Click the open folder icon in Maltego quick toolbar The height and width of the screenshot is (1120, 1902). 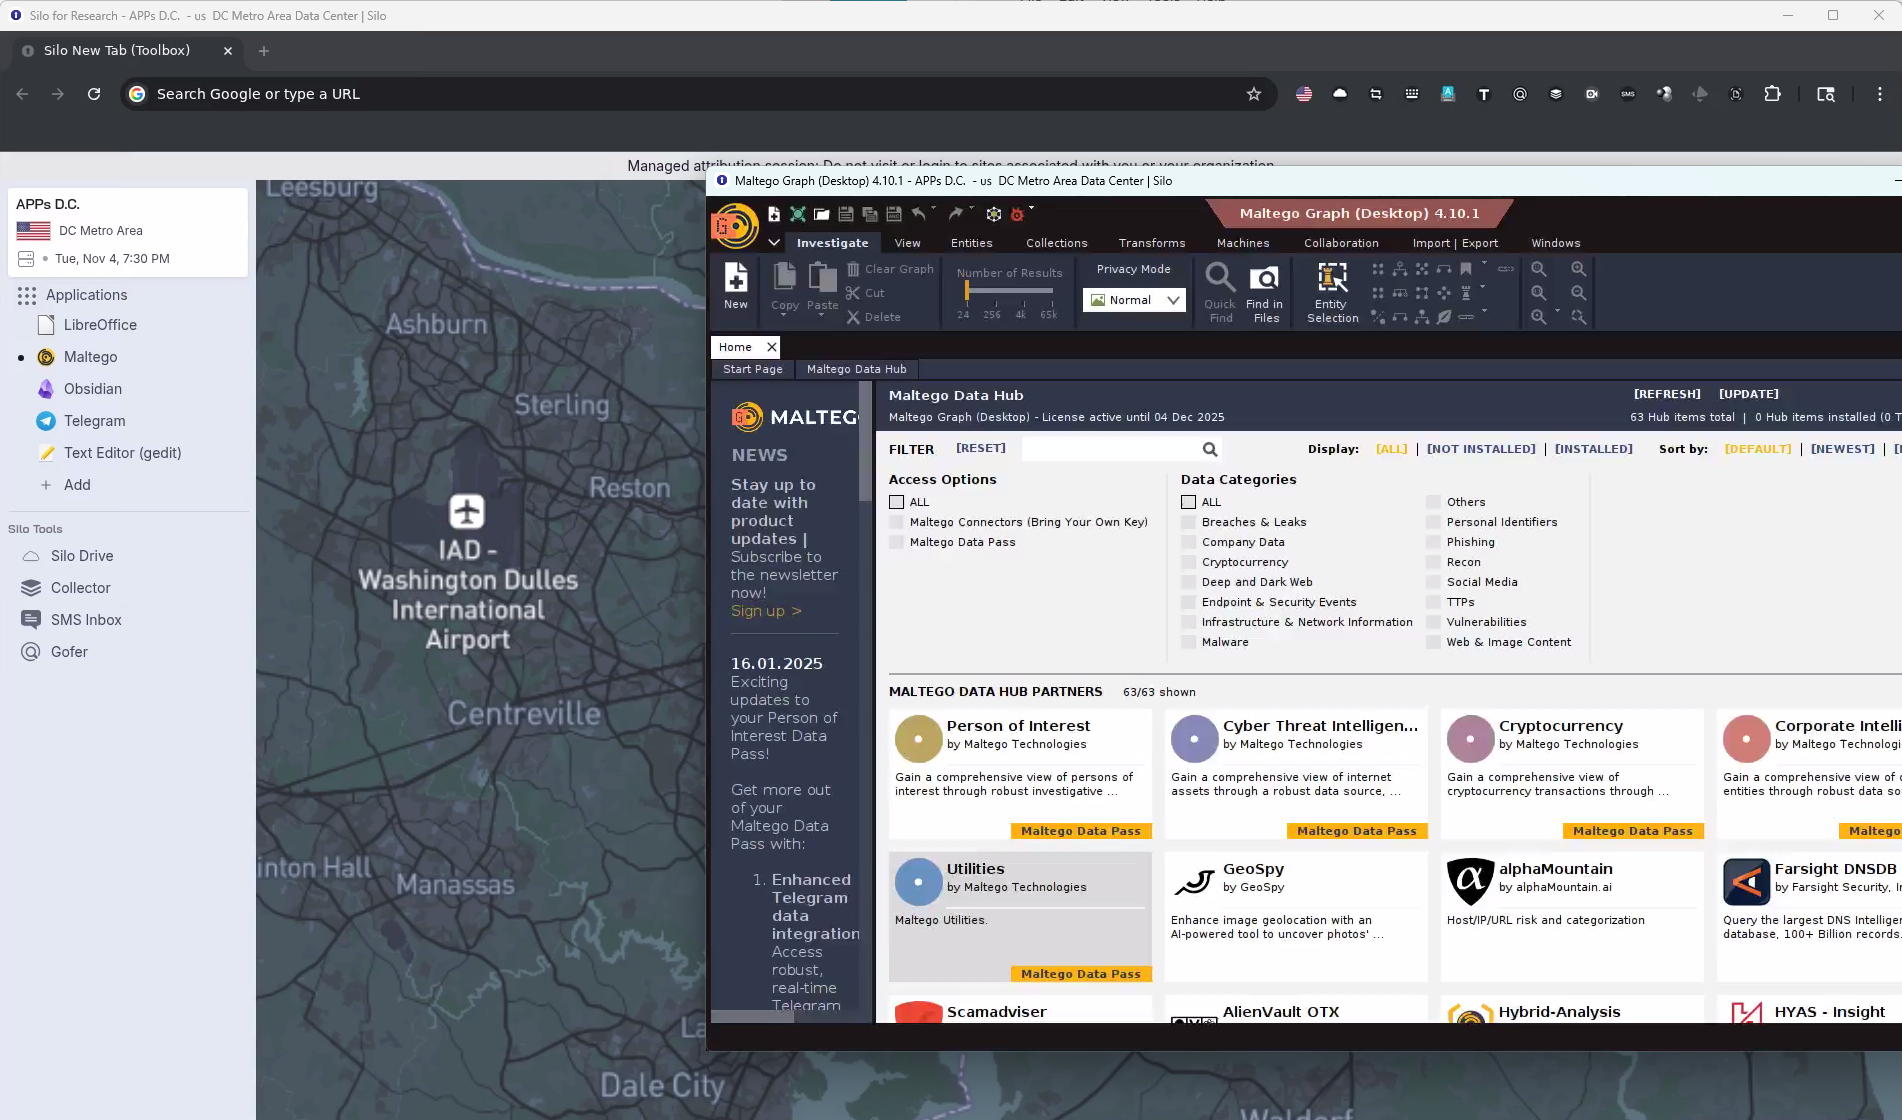[821, 214]
